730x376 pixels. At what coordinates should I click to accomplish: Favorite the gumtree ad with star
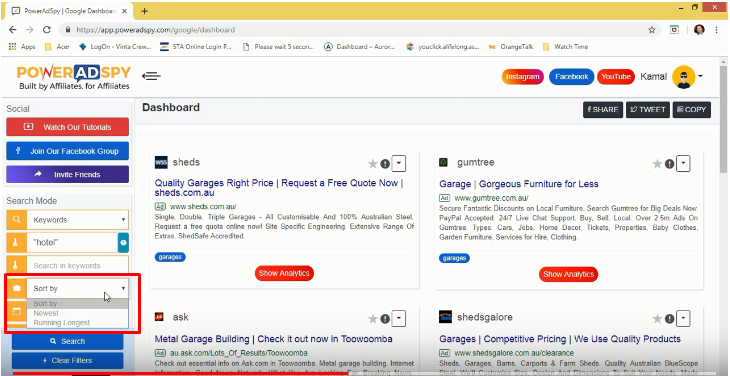[657, 164]
